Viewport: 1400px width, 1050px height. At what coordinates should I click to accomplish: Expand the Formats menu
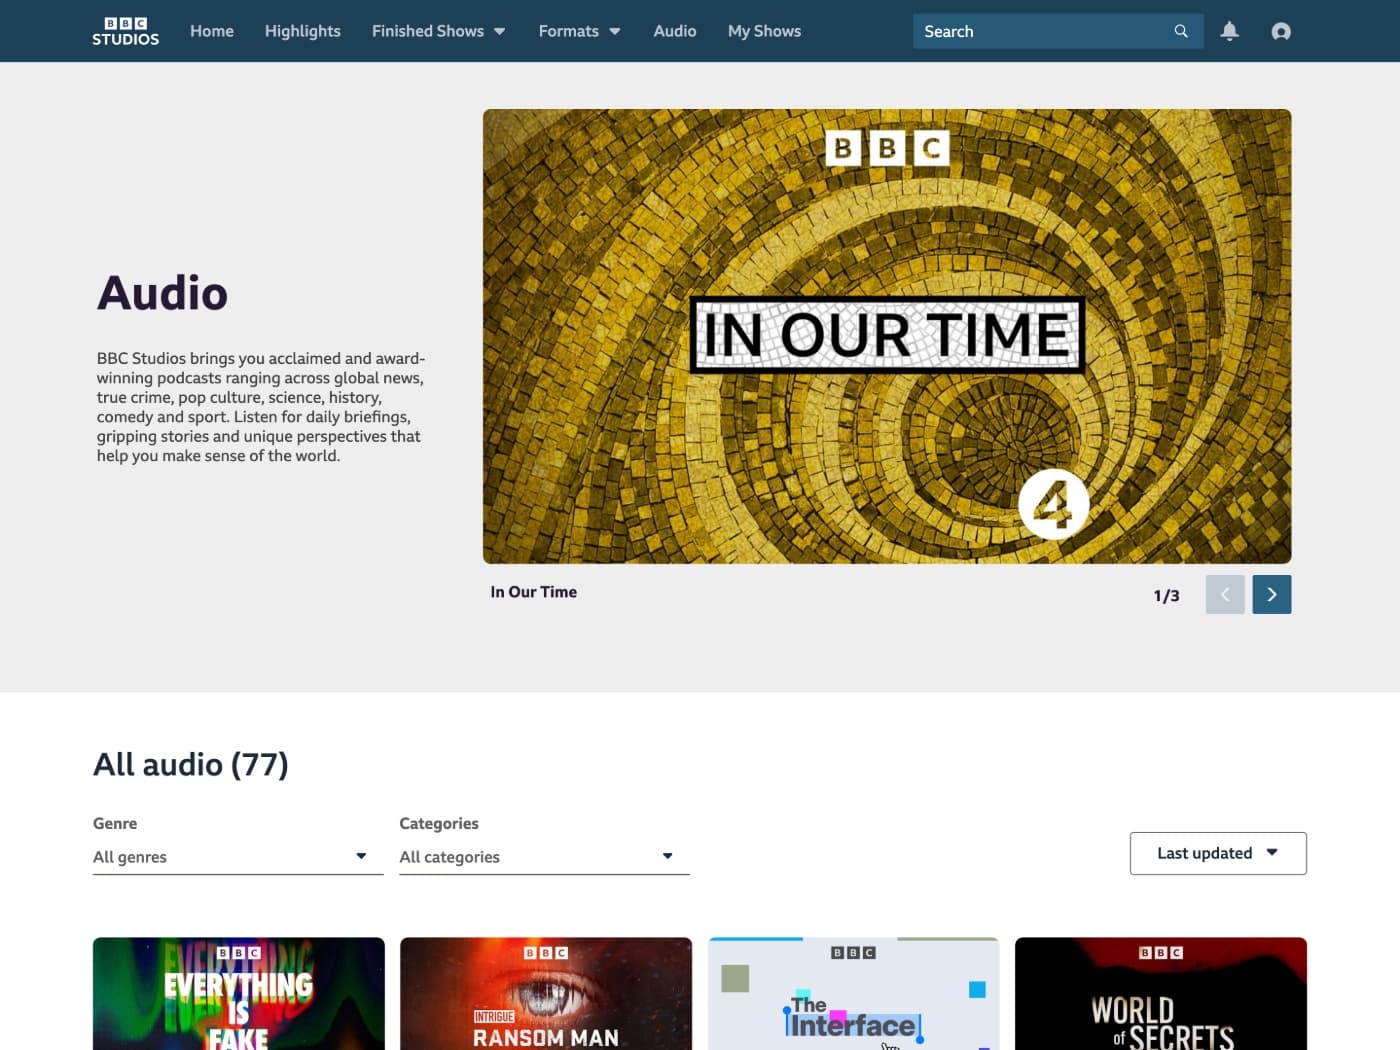[579, 31]
